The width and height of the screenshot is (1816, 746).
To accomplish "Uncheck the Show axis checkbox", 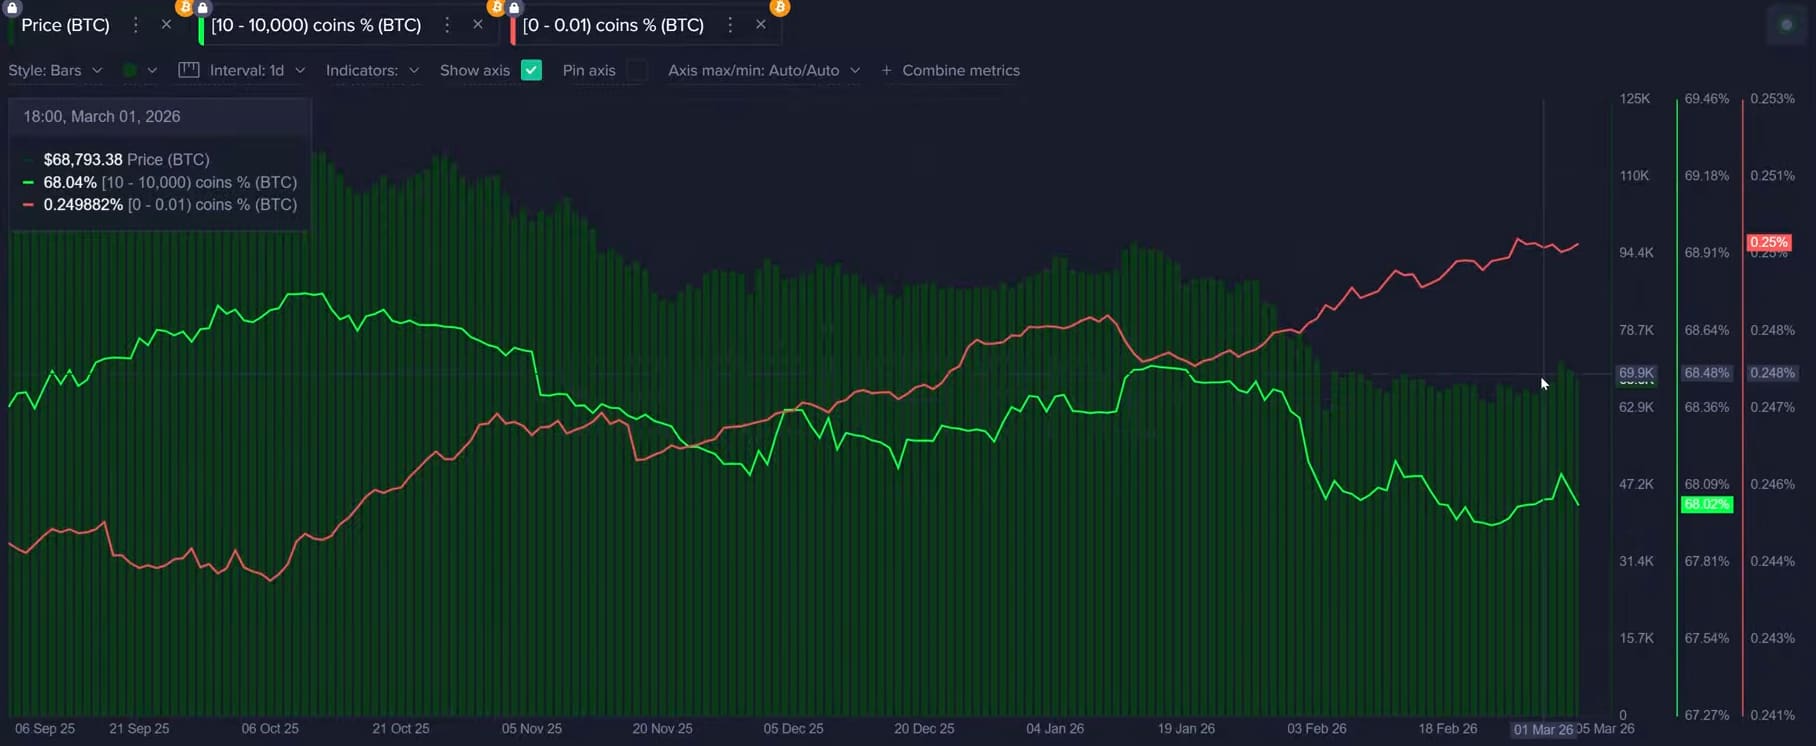I will click(532, 70).
